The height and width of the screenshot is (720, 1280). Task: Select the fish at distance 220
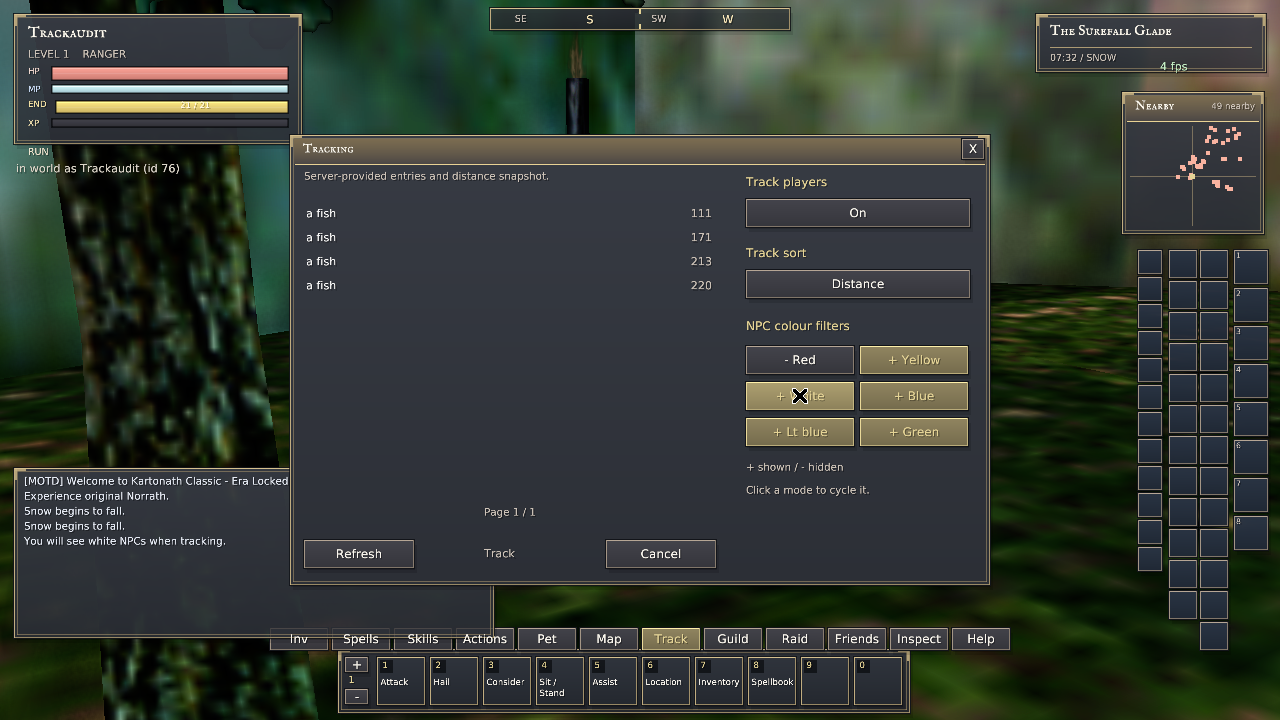point(509,285)
